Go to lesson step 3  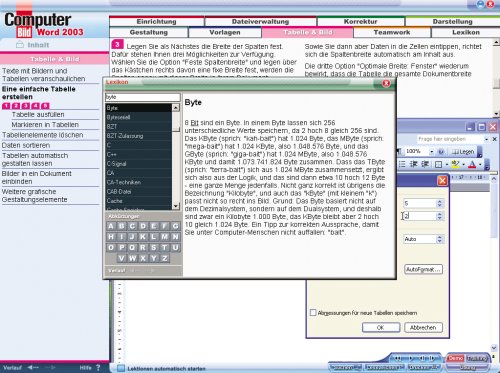pyautogui.click(x=26, y=106)
